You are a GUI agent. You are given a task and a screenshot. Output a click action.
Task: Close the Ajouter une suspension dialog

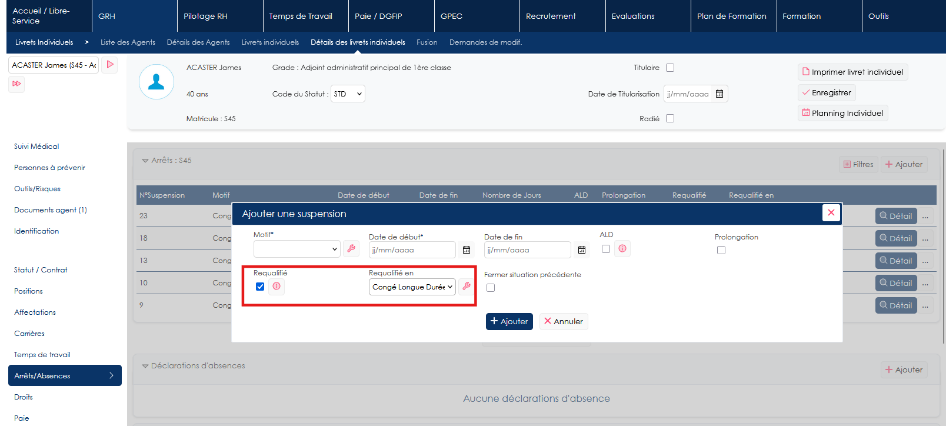[831, 212]
